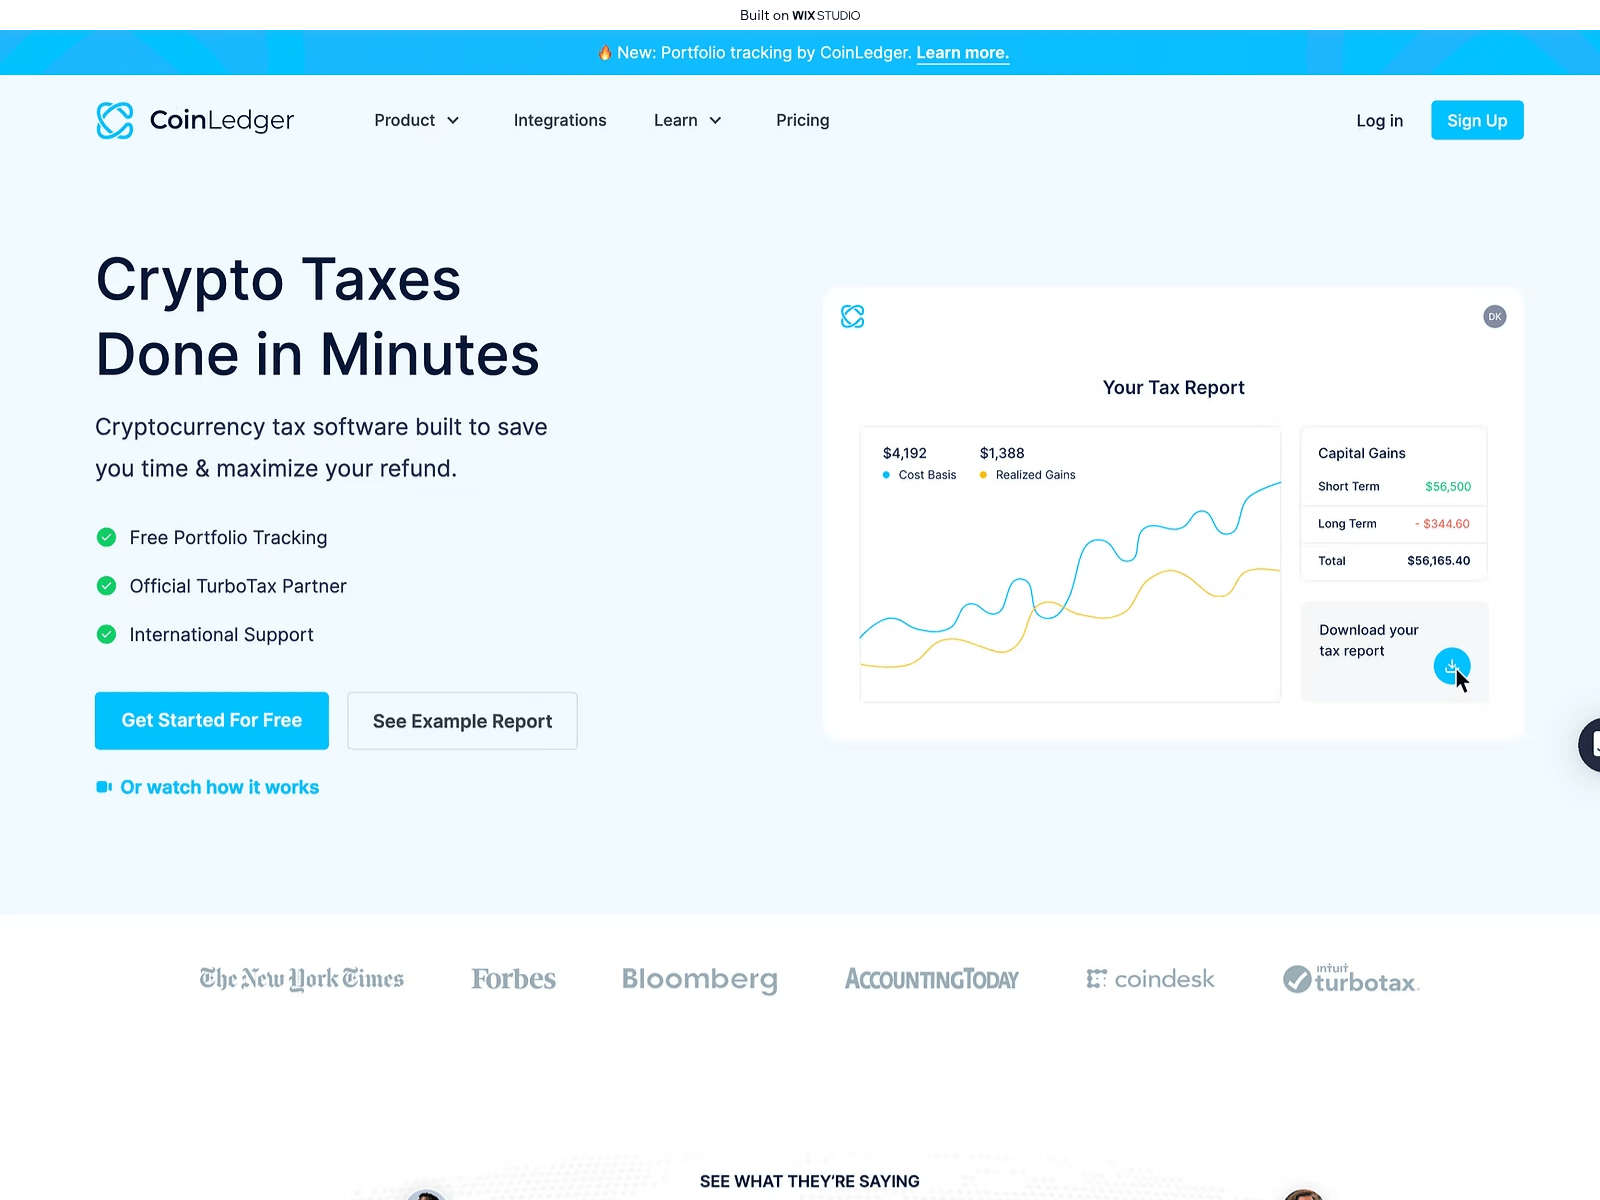Click the Intuit TurboTax logo
Image resolution: width=1600 pixels, height=1200 pixels.
pos(1351,979)
